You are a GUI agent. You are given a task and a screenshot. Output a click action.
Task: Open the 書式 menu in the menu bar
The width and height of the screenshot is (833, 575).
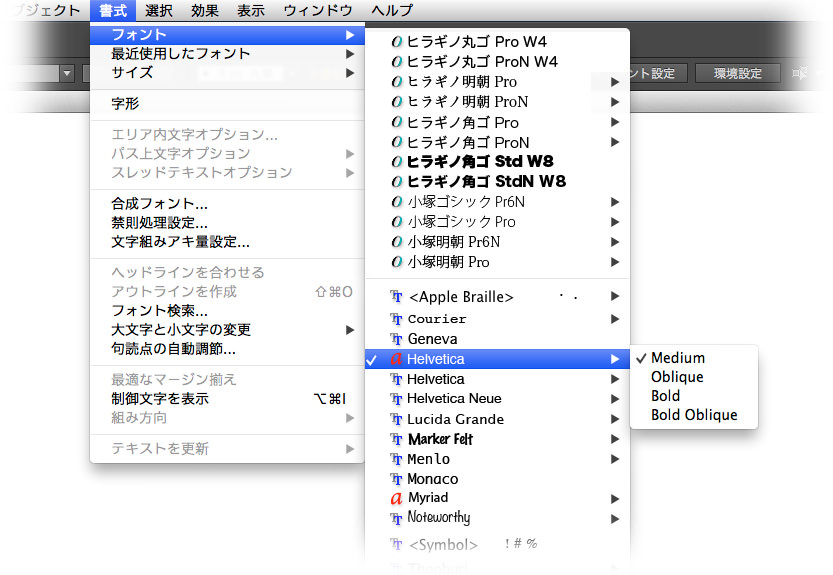(x=113, y=10)
